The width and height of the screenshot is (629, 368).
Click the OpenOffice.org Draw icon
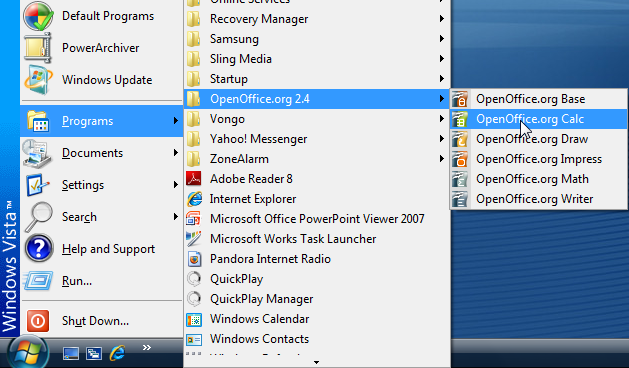[x=460, y=139]
